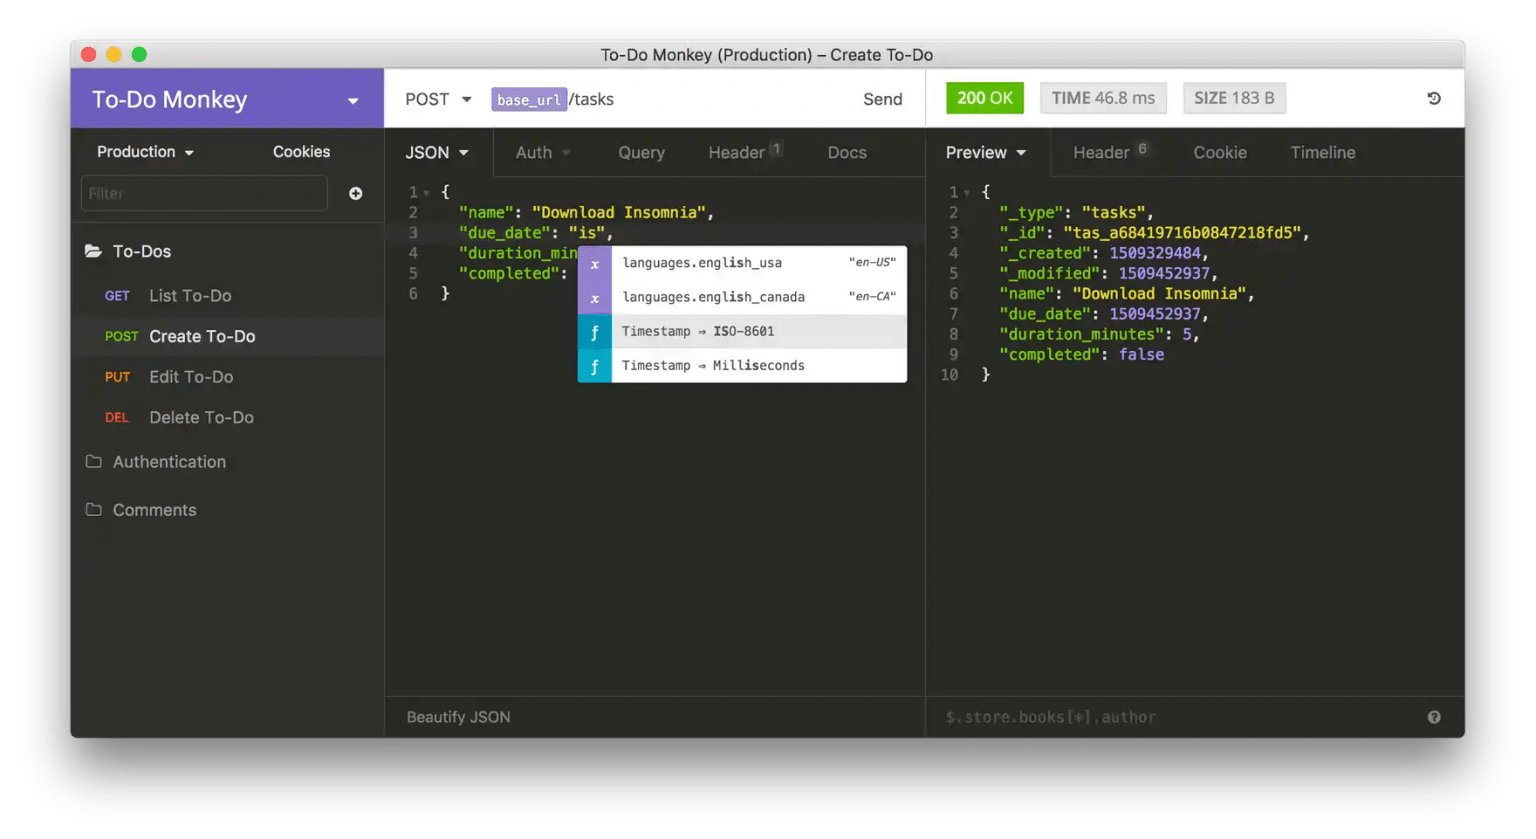This screenshot has width=1536, height=839.
Task: Click the Comments folder icon
Action: coord(93,509)
